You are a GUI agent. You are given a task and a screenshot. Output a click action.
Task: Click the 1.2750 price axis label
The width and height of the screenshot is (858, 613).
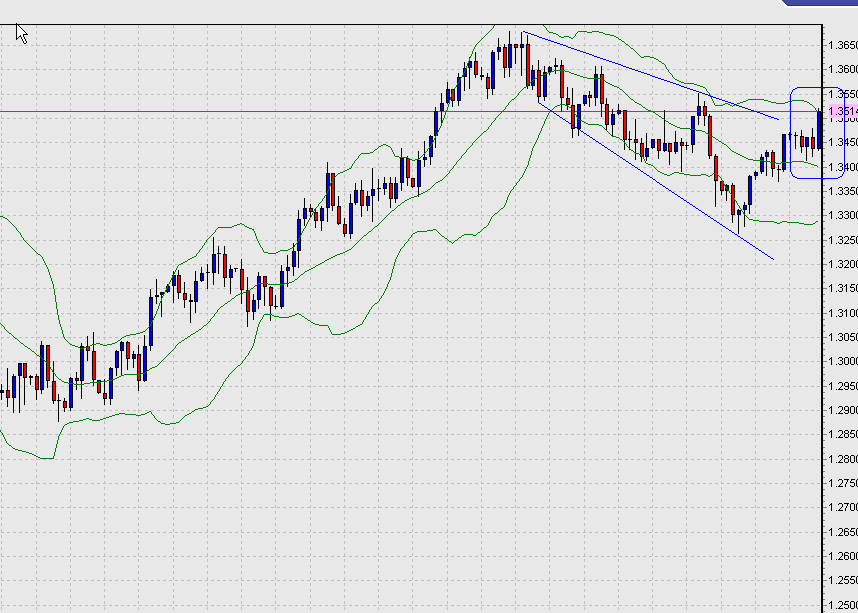[x=843, y=483]
